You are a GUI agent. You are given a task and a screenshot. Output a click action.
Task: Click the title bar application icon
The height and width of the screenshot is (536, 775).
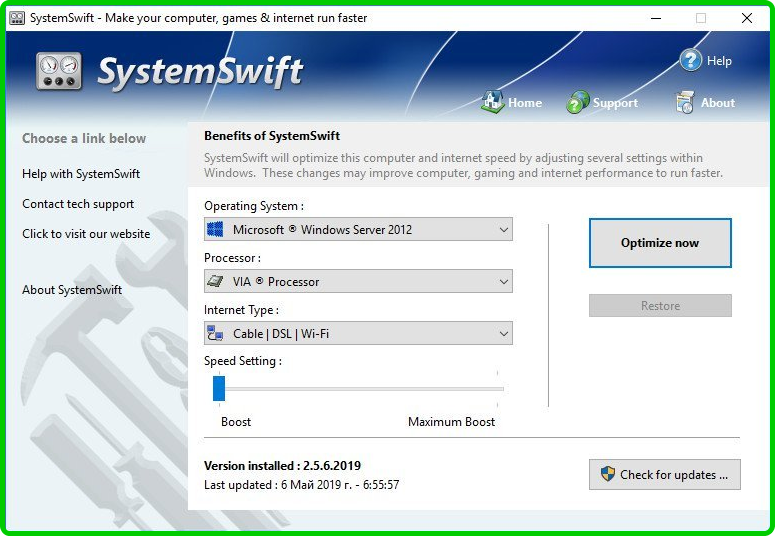point(17,18)
